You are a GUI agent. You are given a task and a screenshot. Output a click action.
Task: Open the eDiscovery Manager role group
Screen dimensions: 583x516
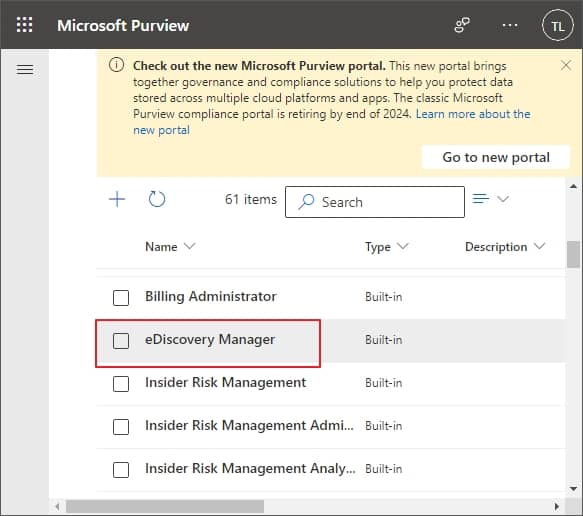[x=210, y=340]
